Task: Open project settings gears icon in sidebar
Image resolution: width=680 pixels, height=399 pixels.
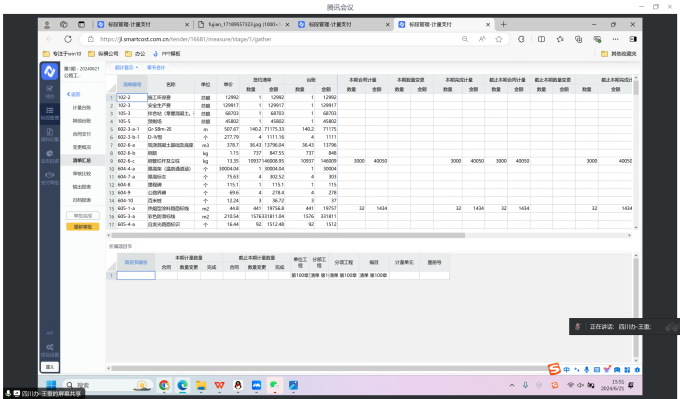Action: 50,350
